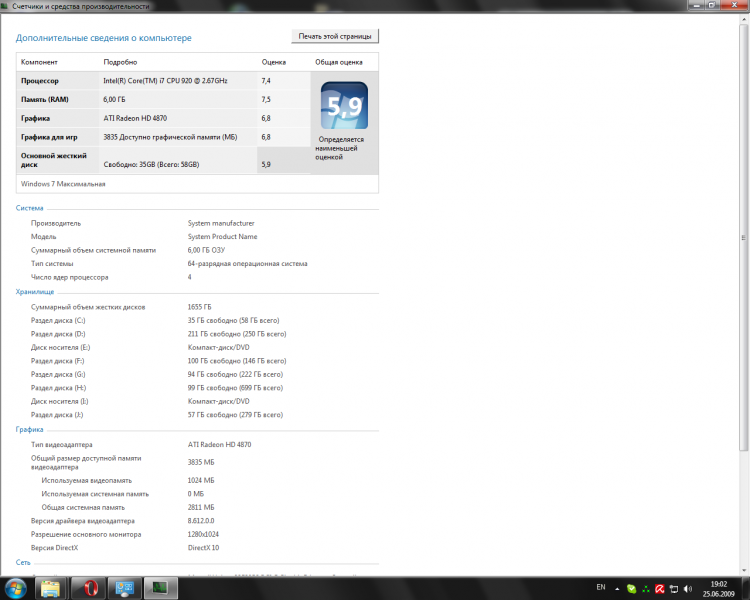
Task: Click '3835 Доступно графической памяти (МБ)'
Action: [170, 137]
